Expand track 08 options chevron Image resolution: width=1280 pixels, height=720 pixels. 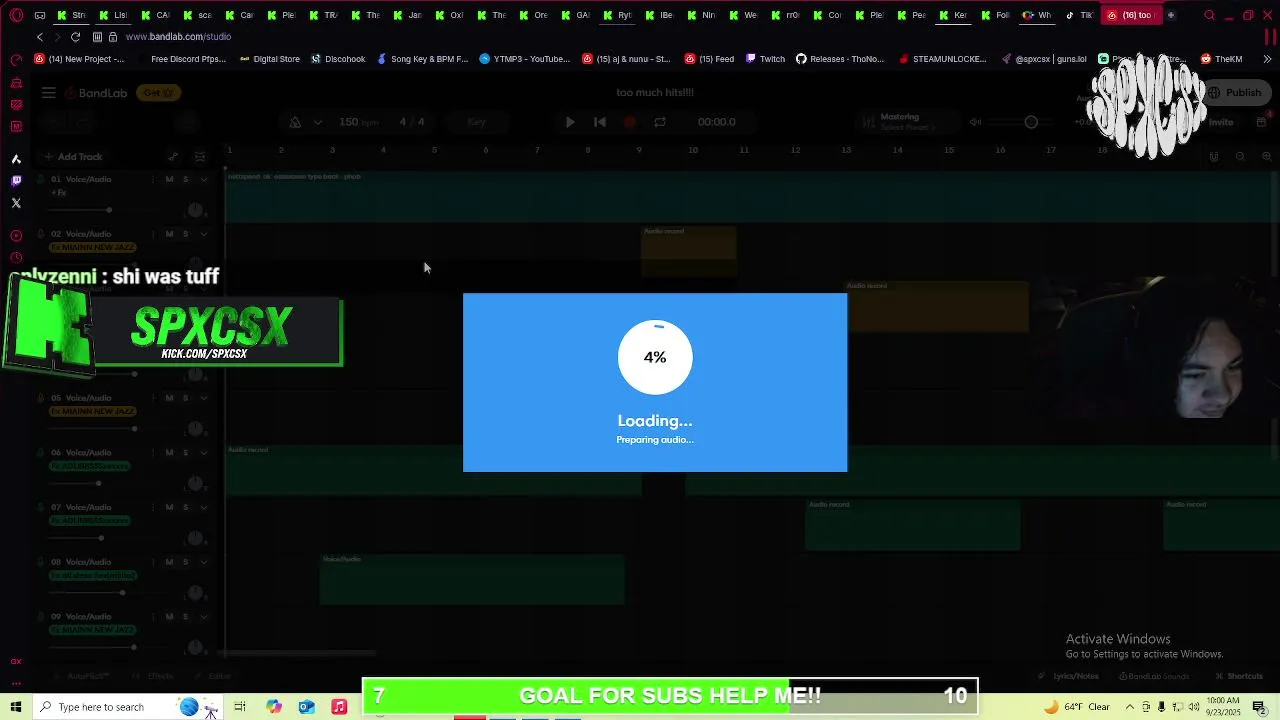pos(203,562)
